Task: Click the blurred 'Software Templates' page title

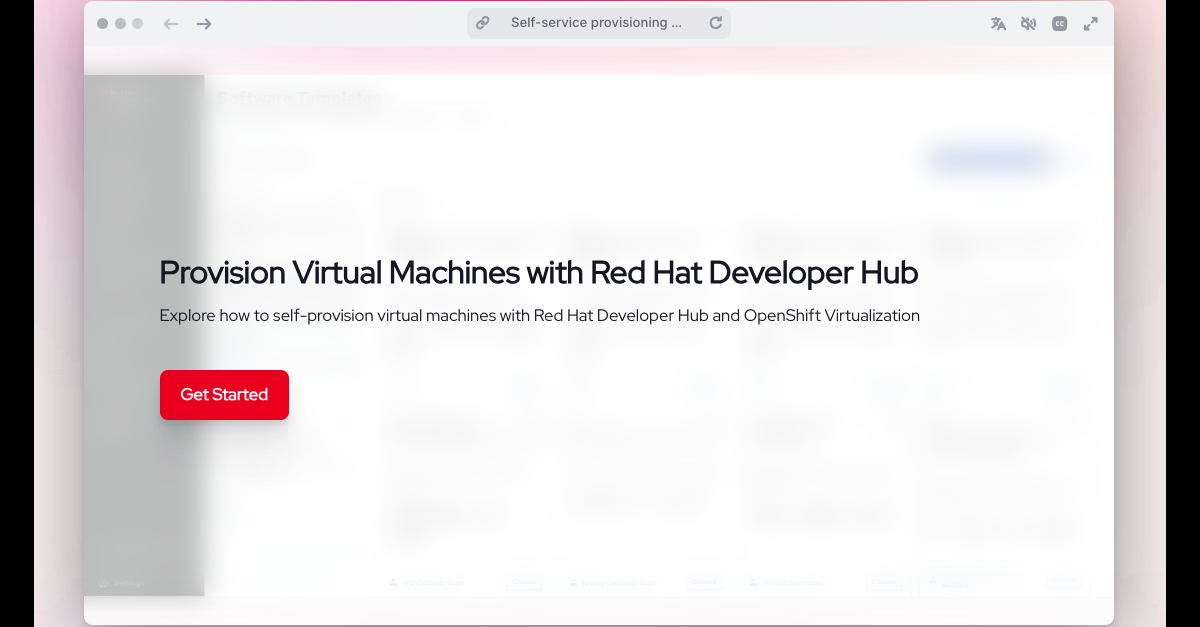Action: pos(298,98)
